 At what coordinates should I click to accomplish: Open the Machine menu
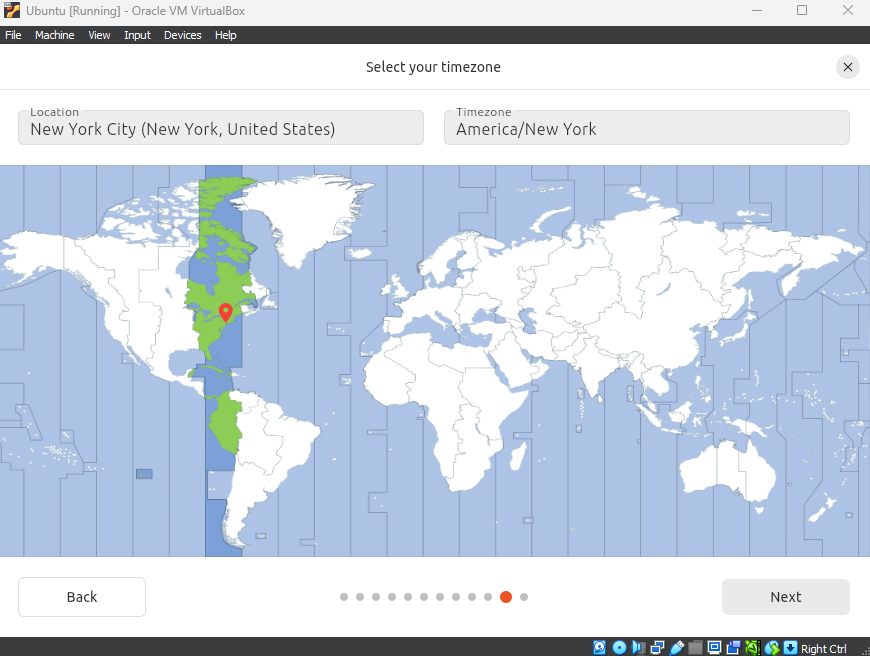tap(54, 35)
